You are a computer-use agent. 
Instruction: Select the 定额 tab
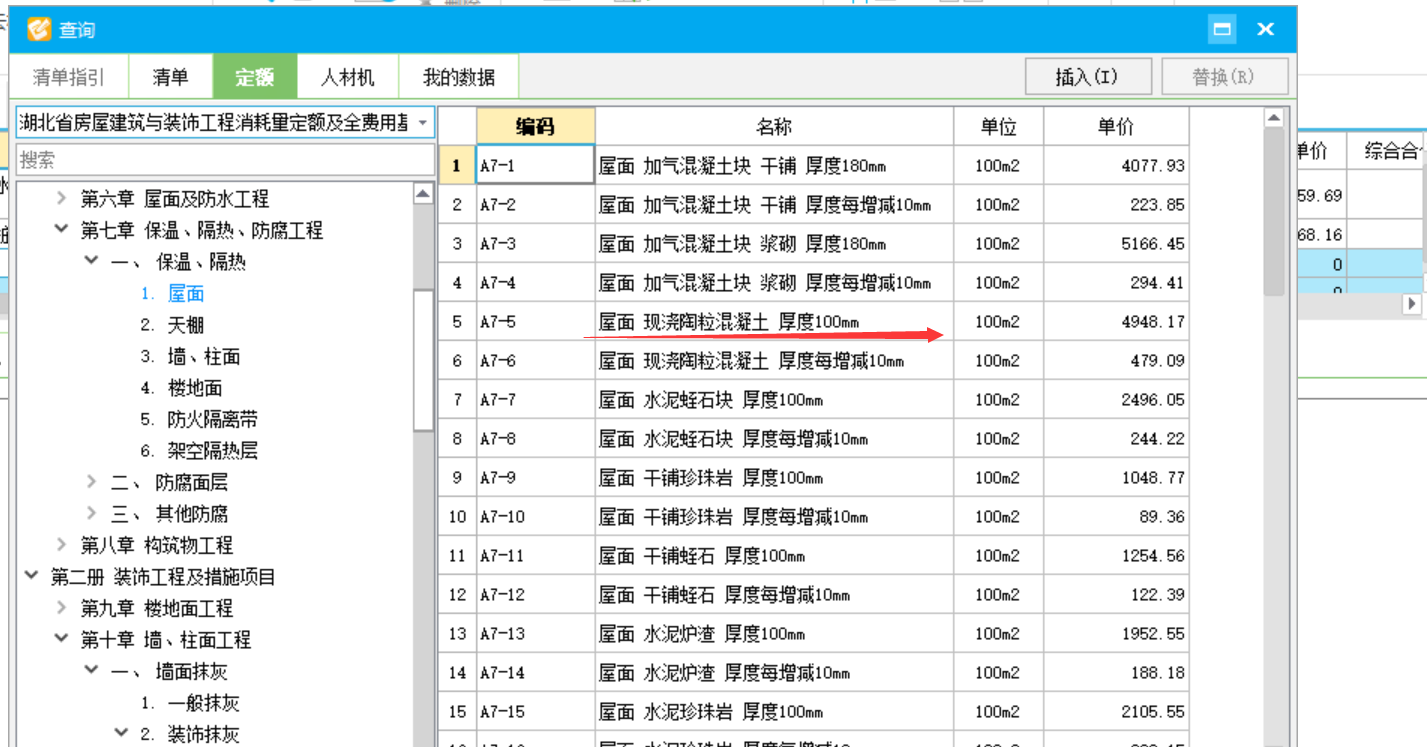254,77
